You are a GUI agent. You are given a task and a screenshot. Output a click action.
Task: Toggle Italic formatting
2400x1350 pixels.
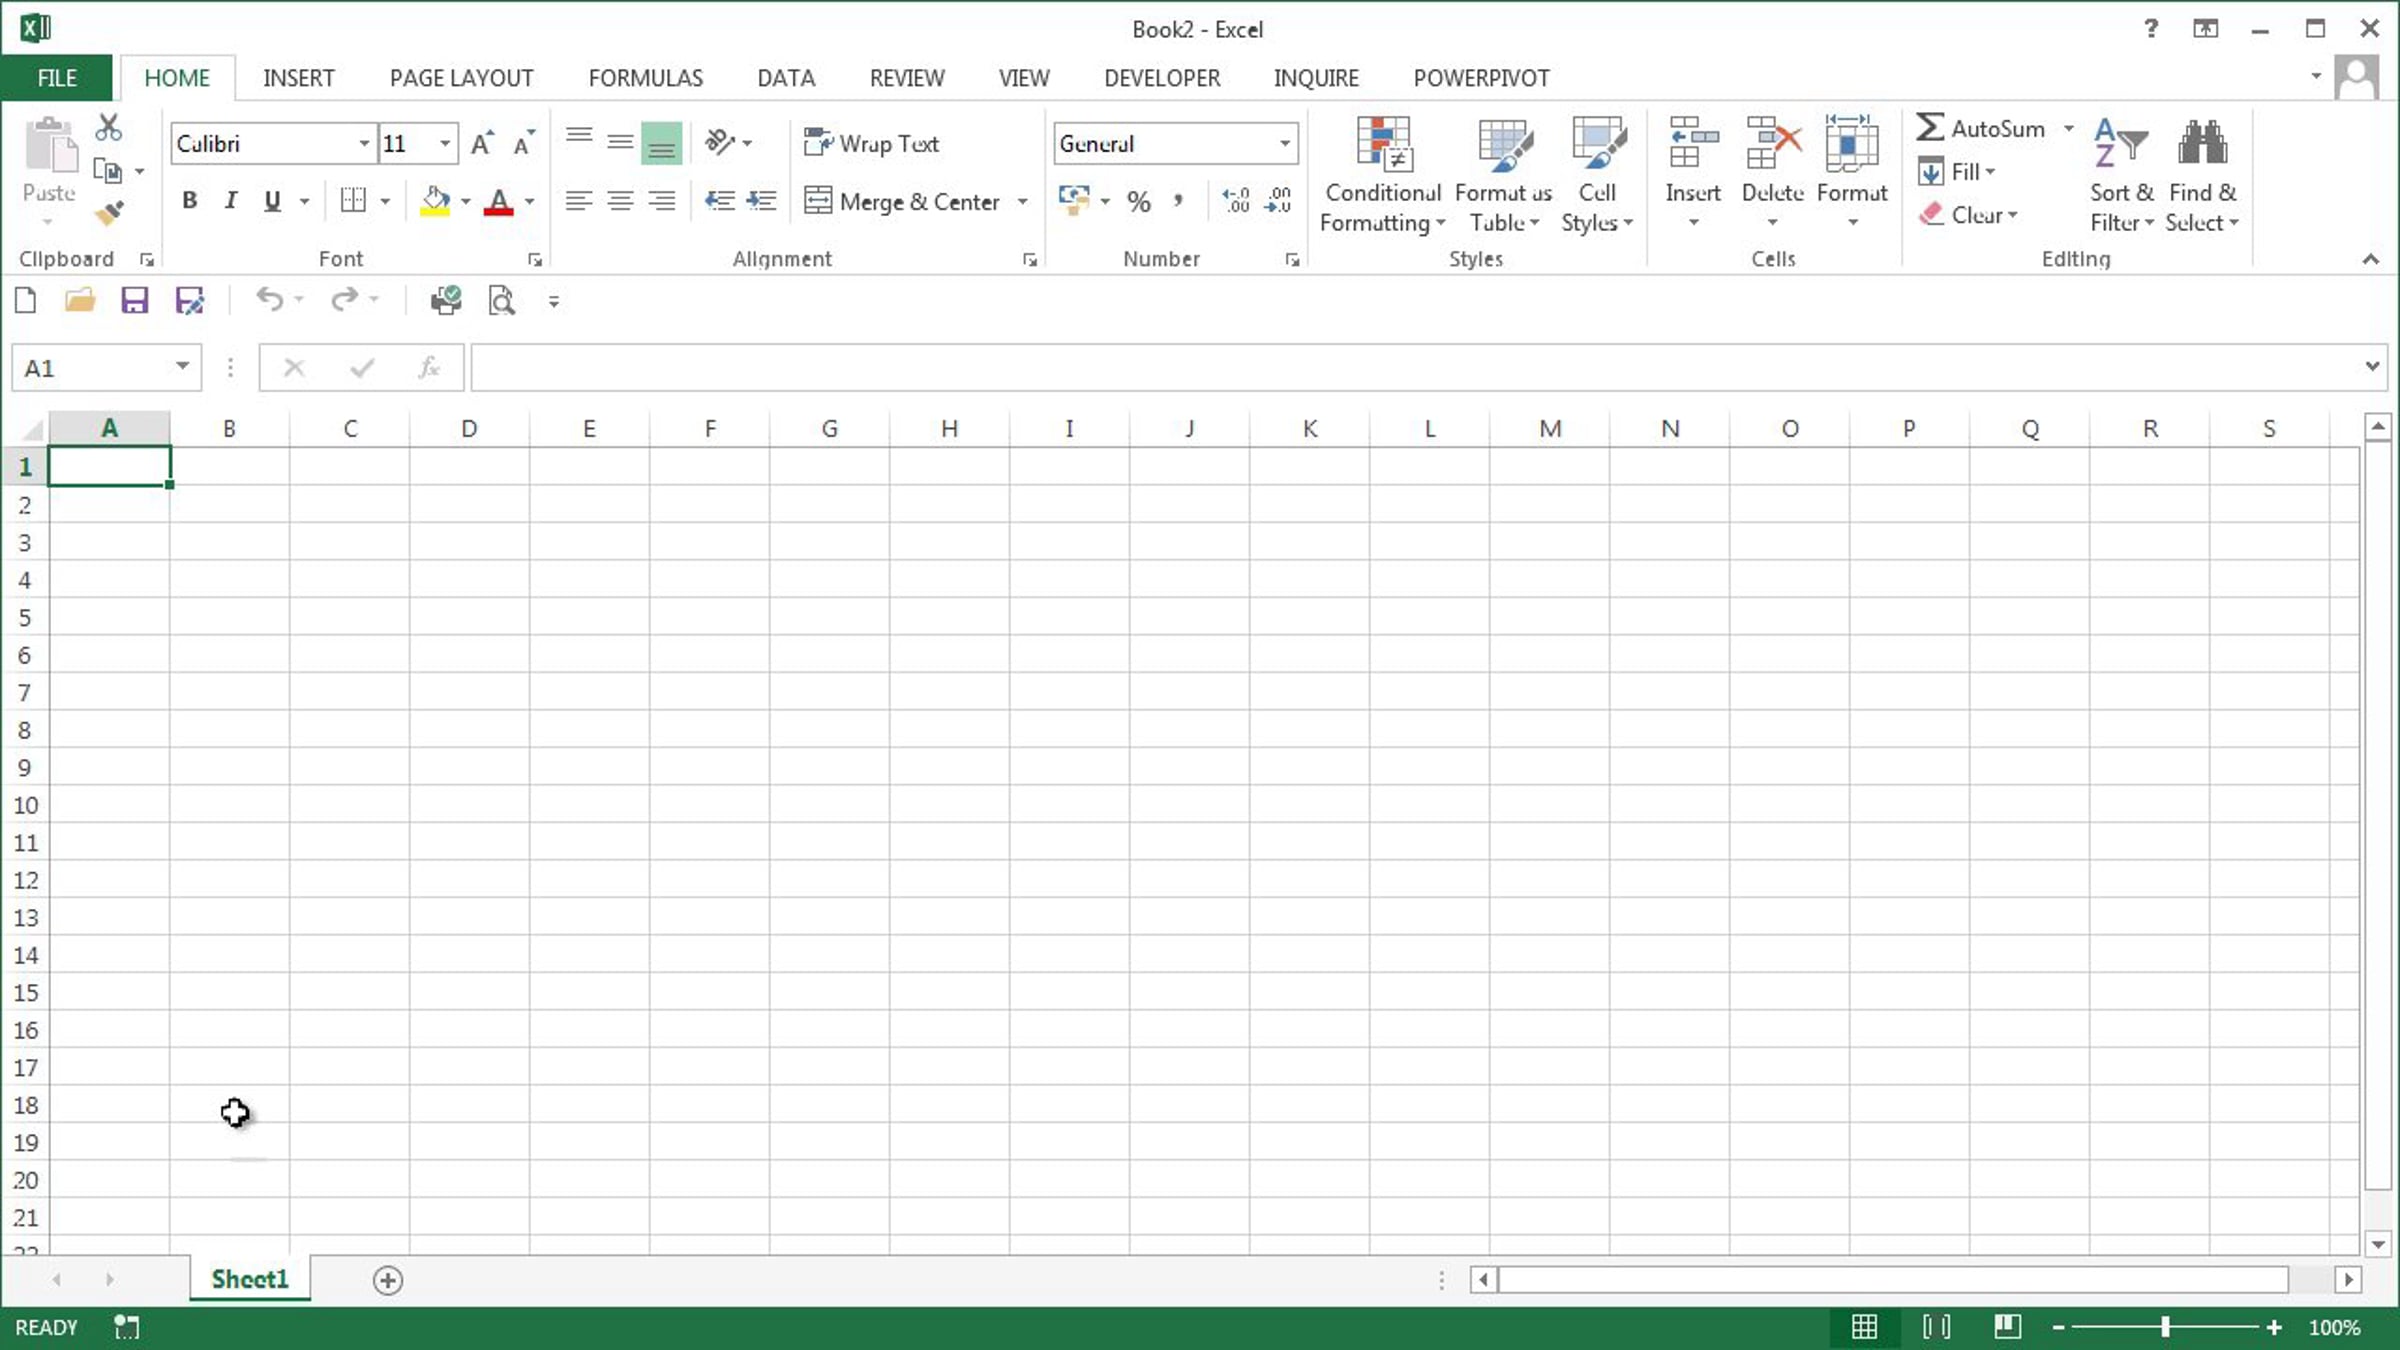coord(231,201)
